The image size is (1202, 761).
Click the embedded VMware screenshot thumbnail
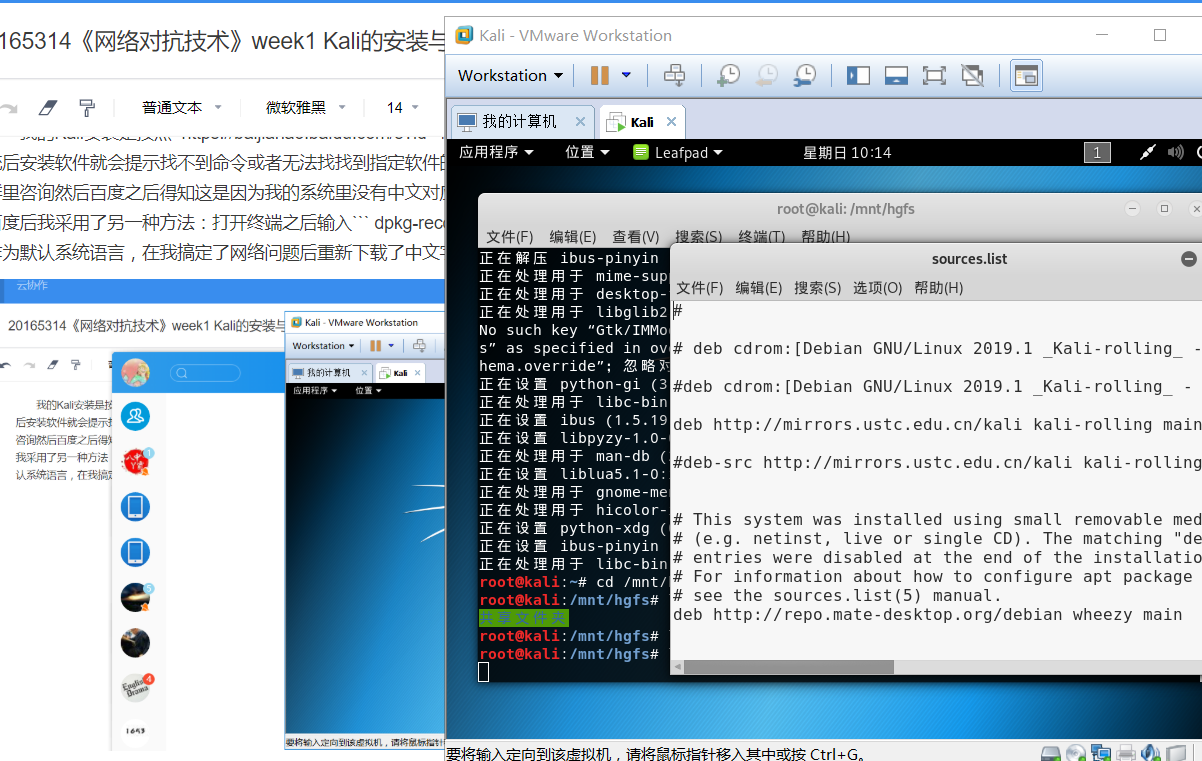pyautogui.click(x=365, y=530)
